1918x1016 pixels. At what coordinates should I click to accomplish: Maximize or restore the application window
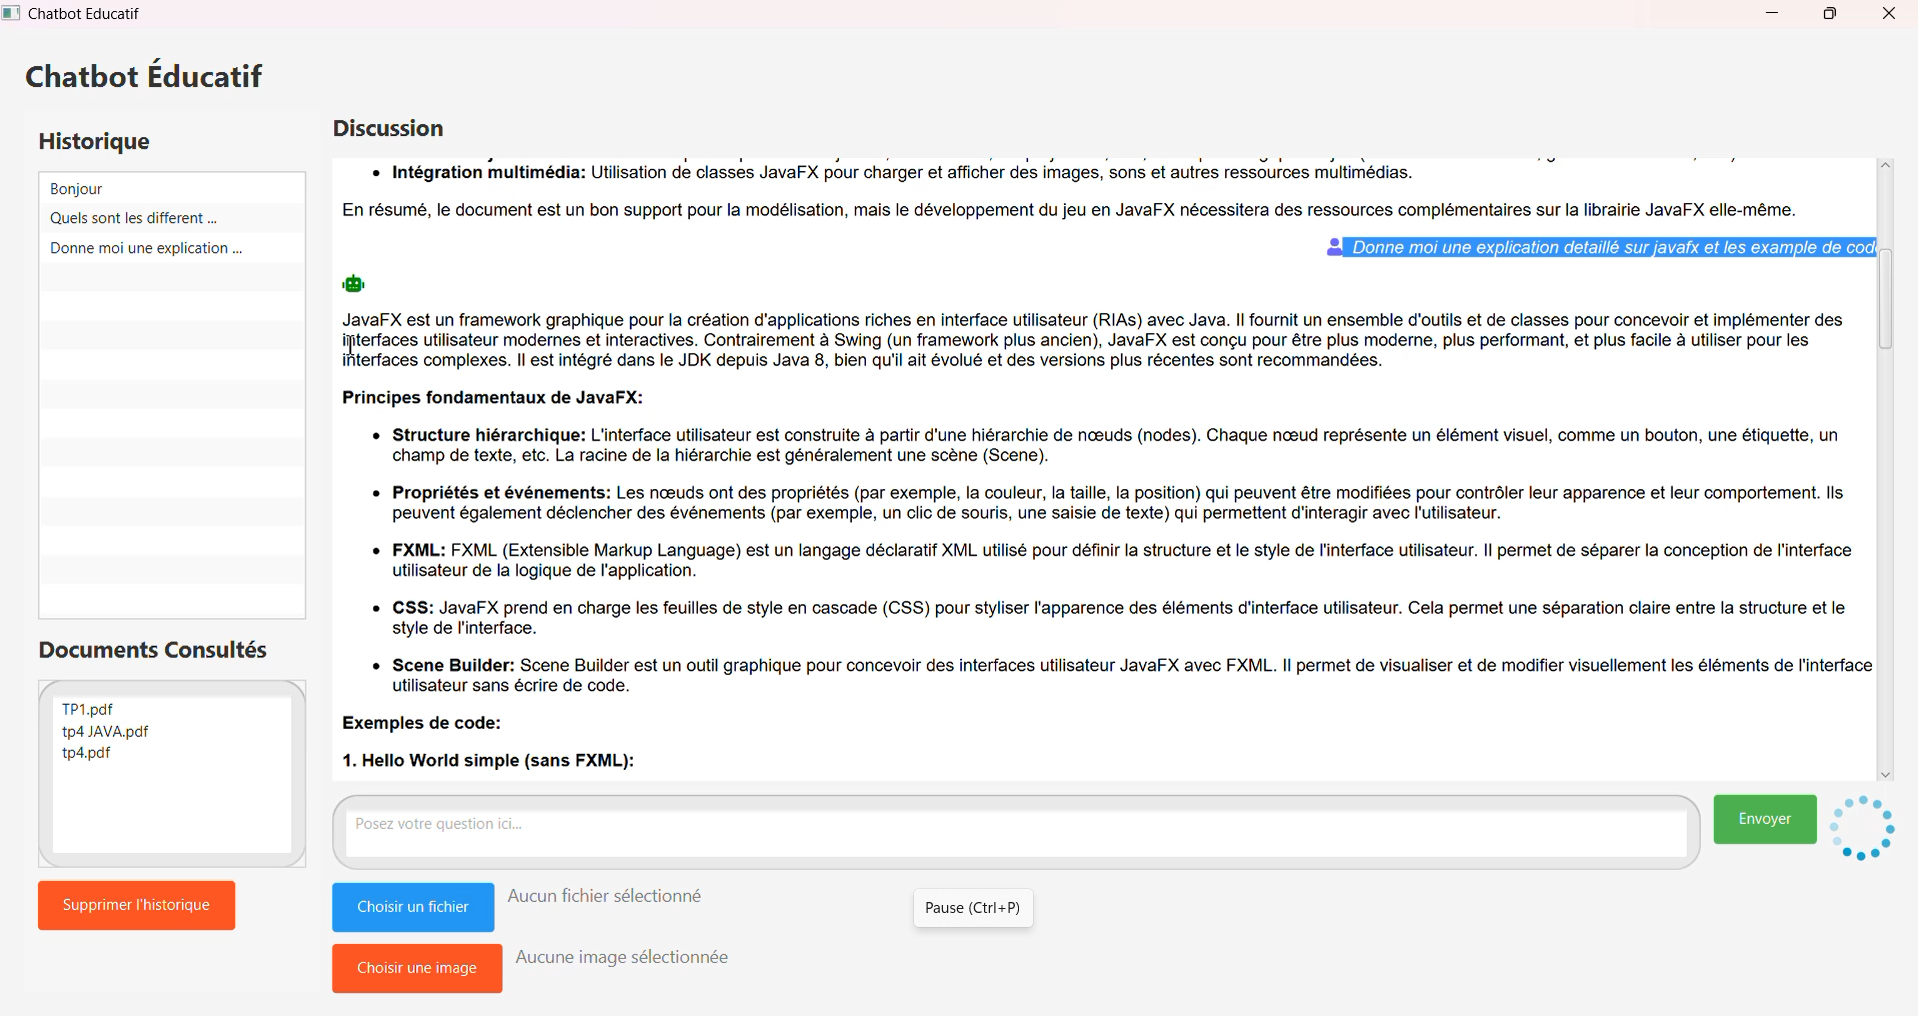tap(1829, 14)
